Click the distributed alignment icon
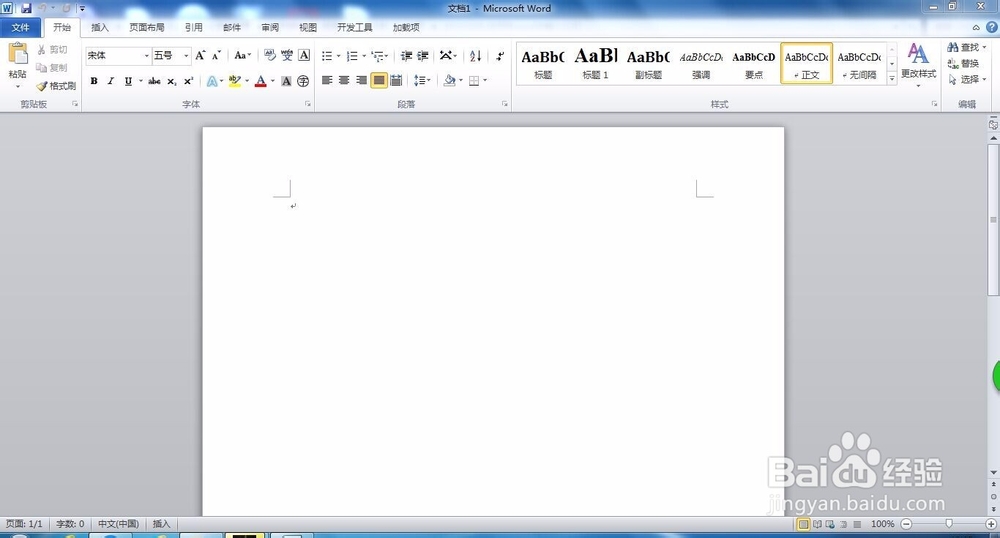This screenshot has height=538, width=1000. coord(396,80)
